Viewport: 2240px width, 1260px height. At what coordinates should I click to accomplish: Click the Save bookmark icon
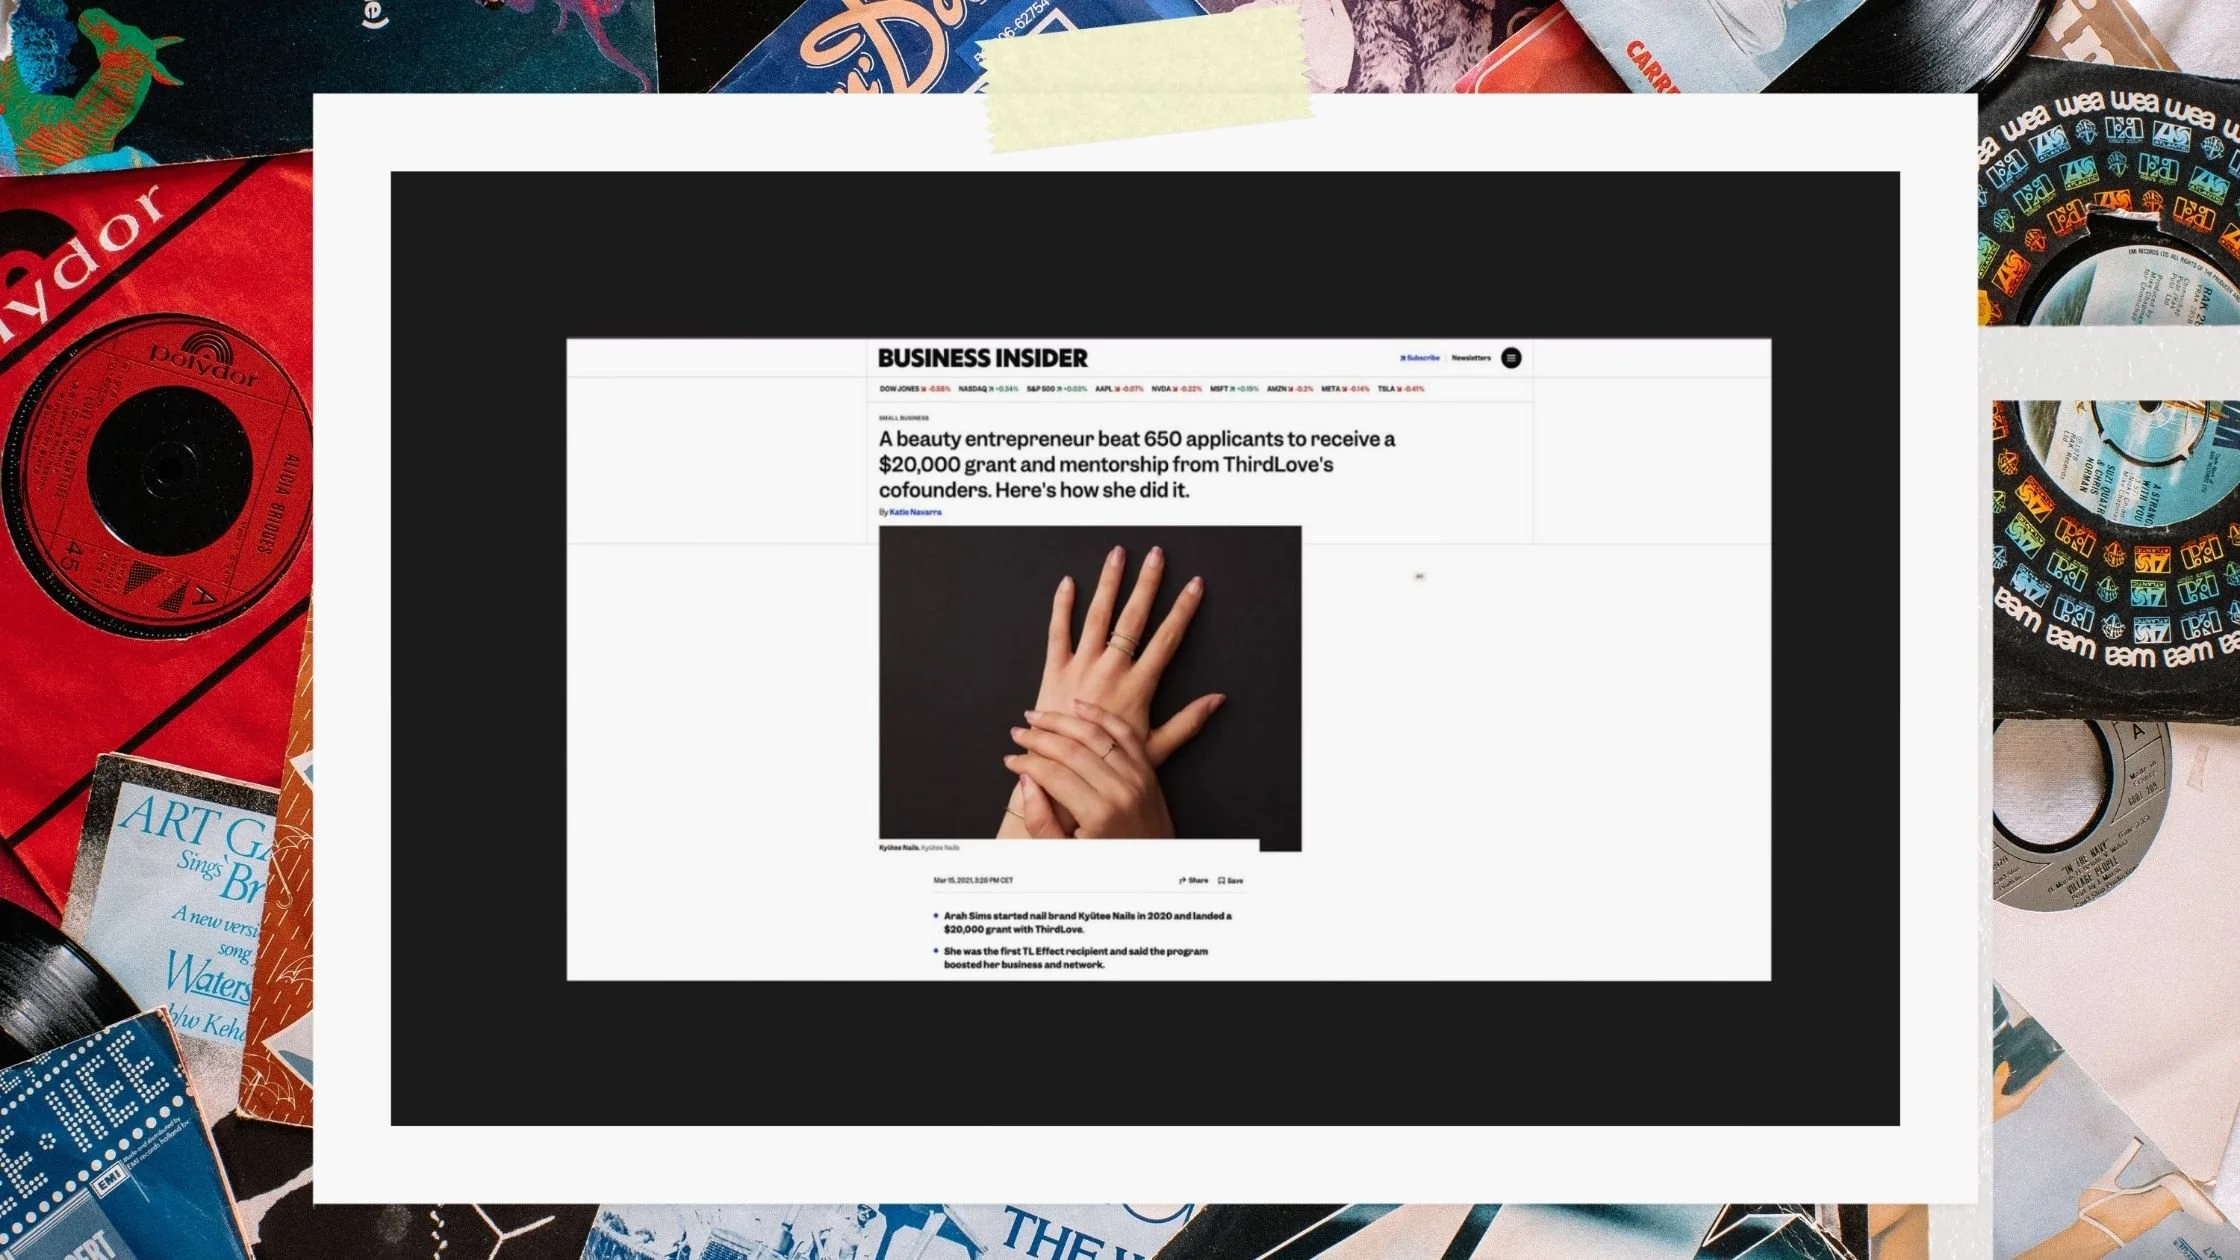[x=1221, y=880]
